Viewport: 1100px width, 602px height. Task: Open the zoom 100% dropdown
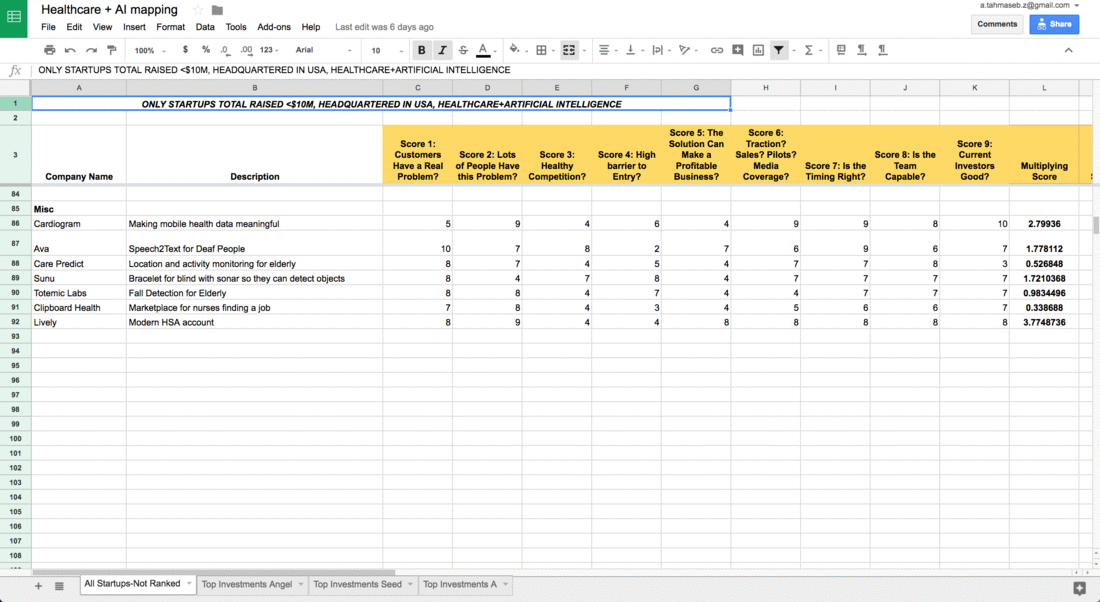click(x=150, y=51)
